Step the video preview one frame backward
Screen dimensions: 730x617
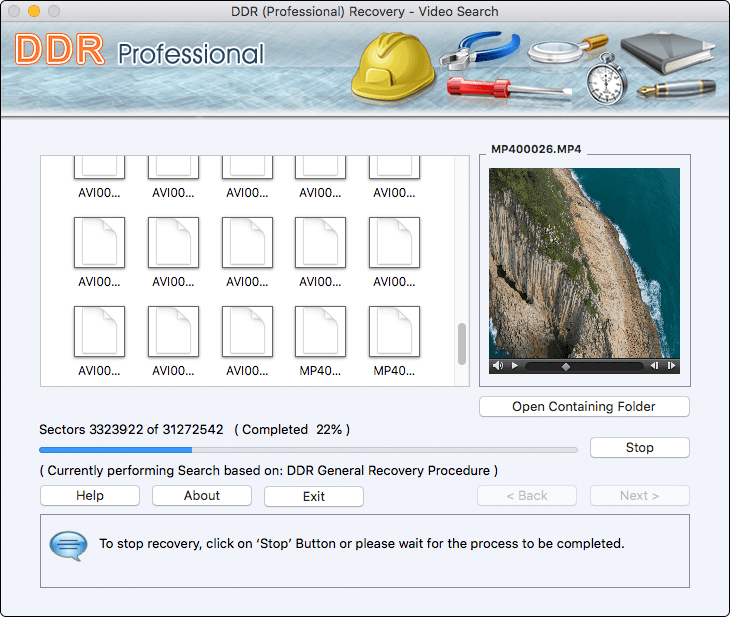pos(654,366)
